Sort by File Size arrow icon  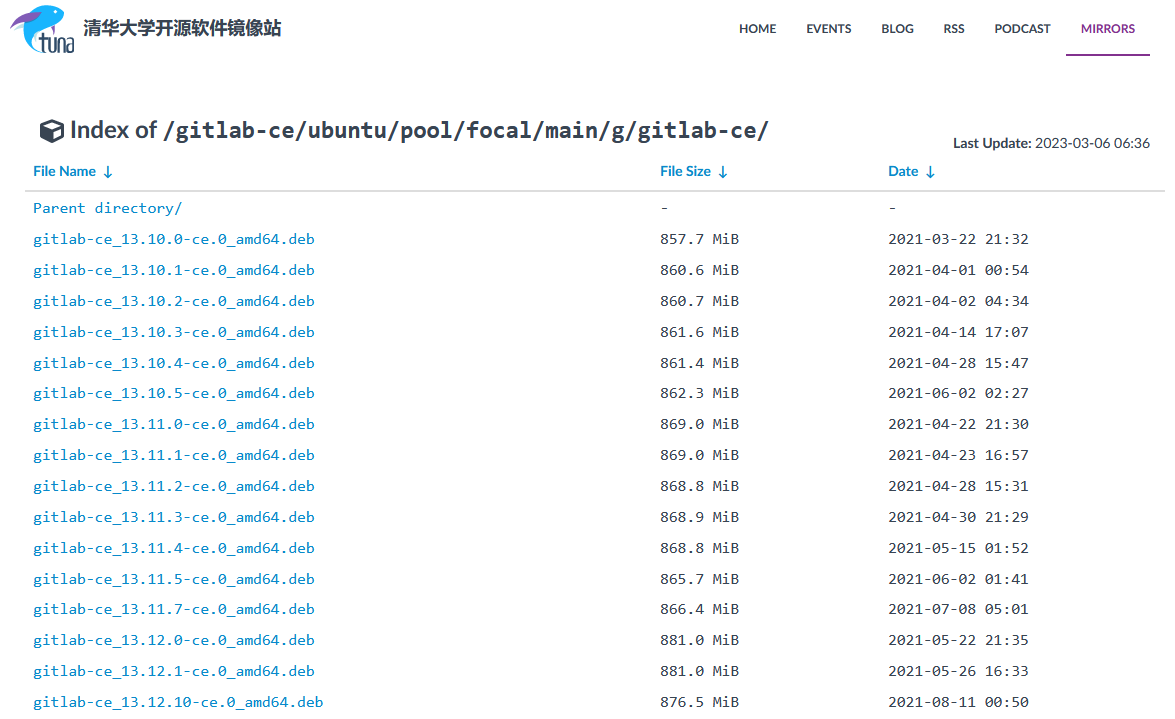point(723,172)
